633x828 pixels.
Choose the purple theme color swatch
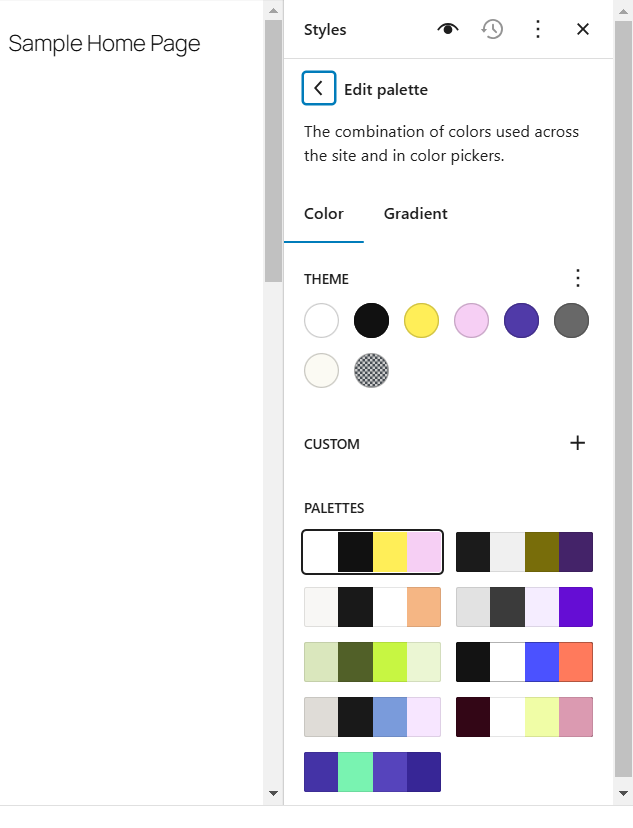tap(521, 321)
